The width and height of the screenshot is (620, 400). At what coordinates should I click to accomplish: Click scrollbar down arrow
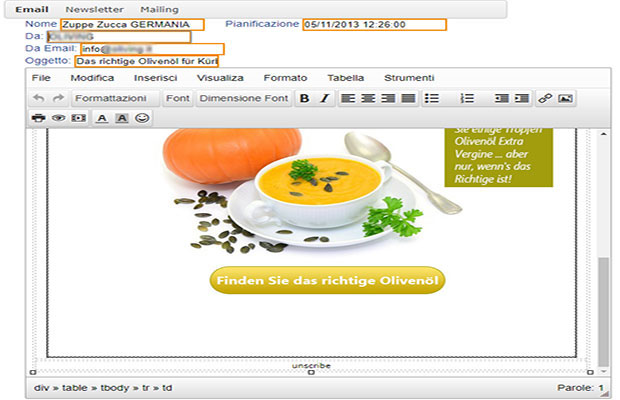[x=603, y=372]
